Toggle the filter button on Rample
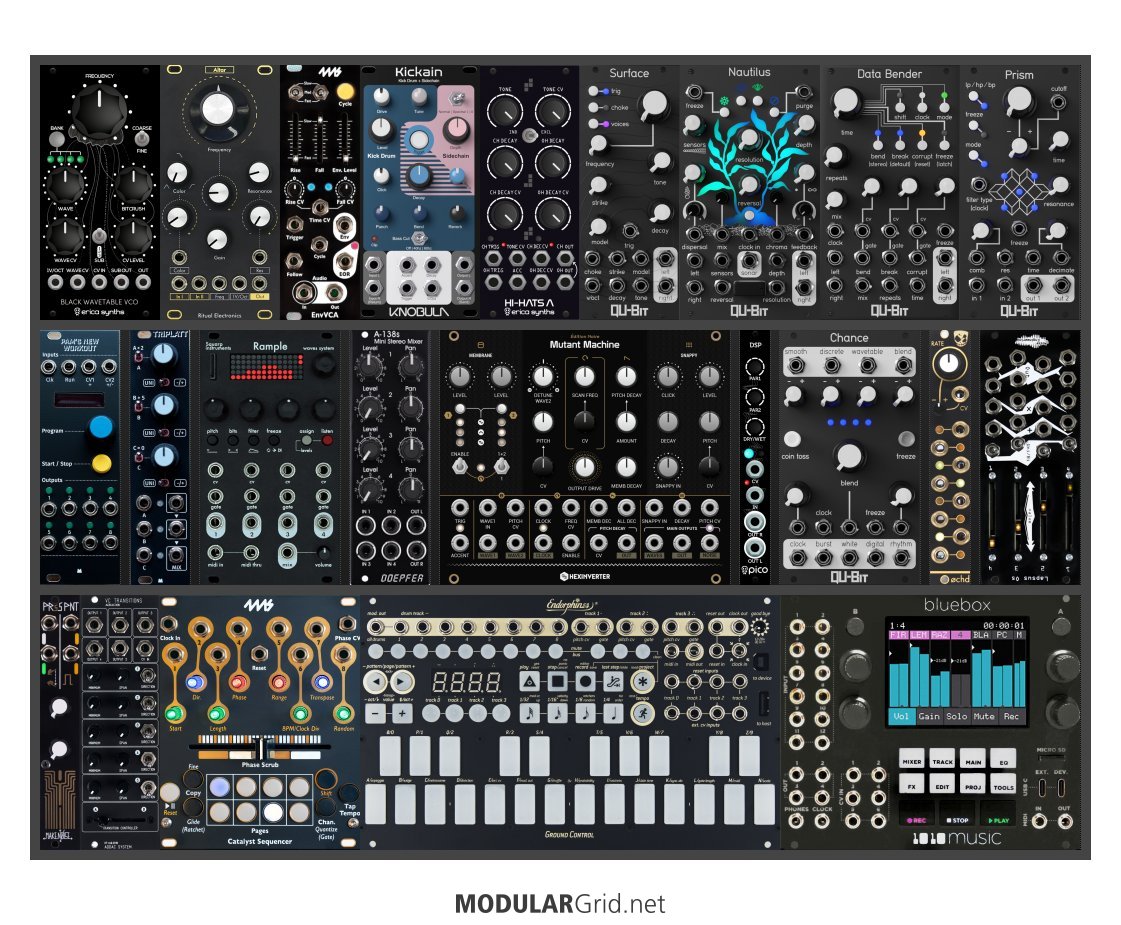Image resolution: width=1121 pixels, height=925 pixels. pyautogui.click(x=253, y=440)
